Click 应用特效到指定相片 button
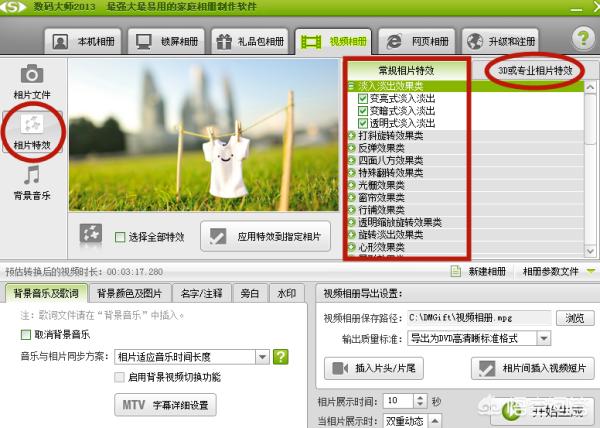The image size is (600, 428). click(266, 236)
